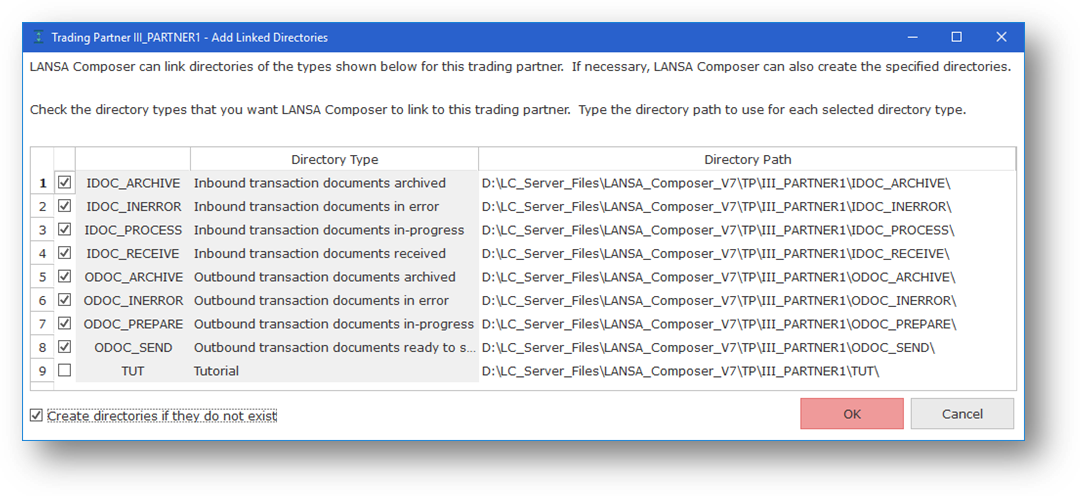Screen dimensions: 1080x496
Task: Click the Cancel button
Action: [962, 414]
